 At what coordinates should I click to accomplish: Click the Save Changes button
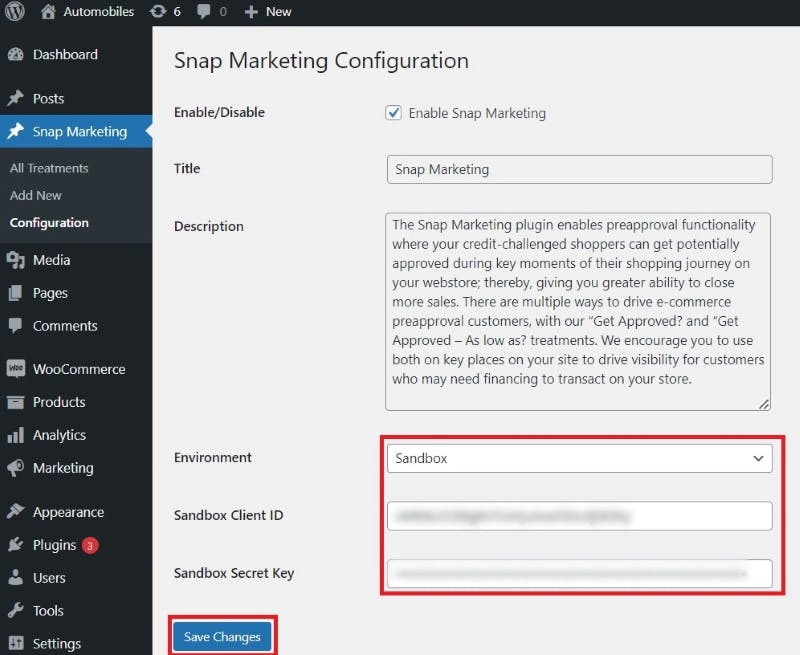[222, 637]
